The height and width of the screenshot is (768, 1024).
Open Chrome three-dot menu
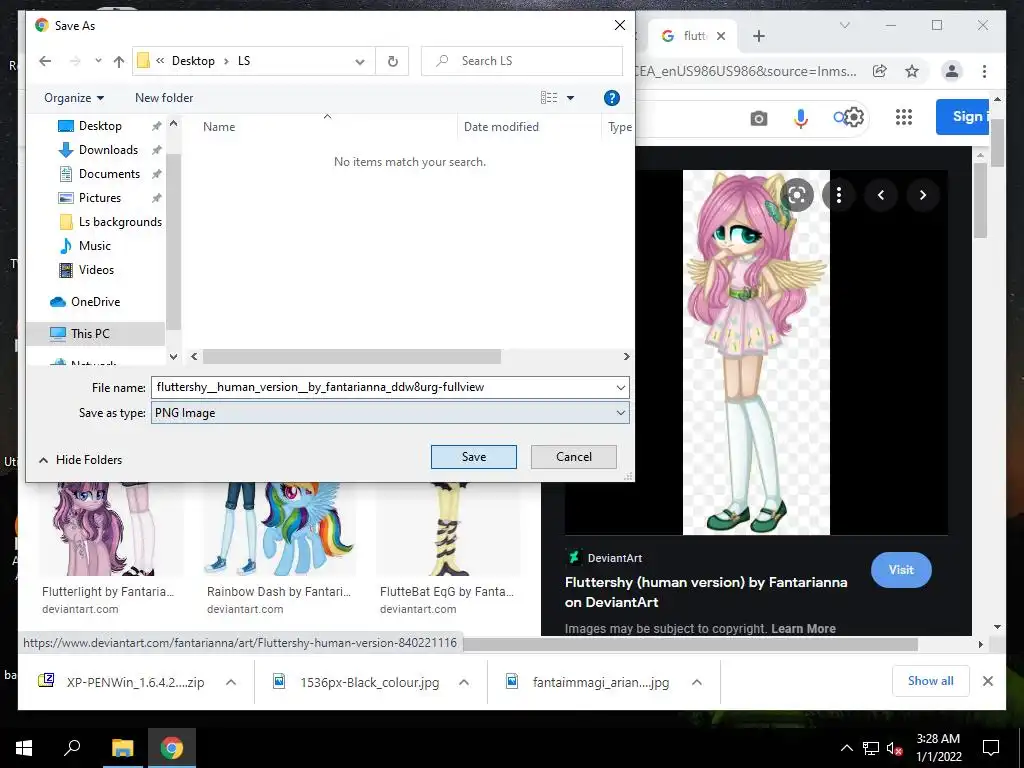[x=984, y=71]
